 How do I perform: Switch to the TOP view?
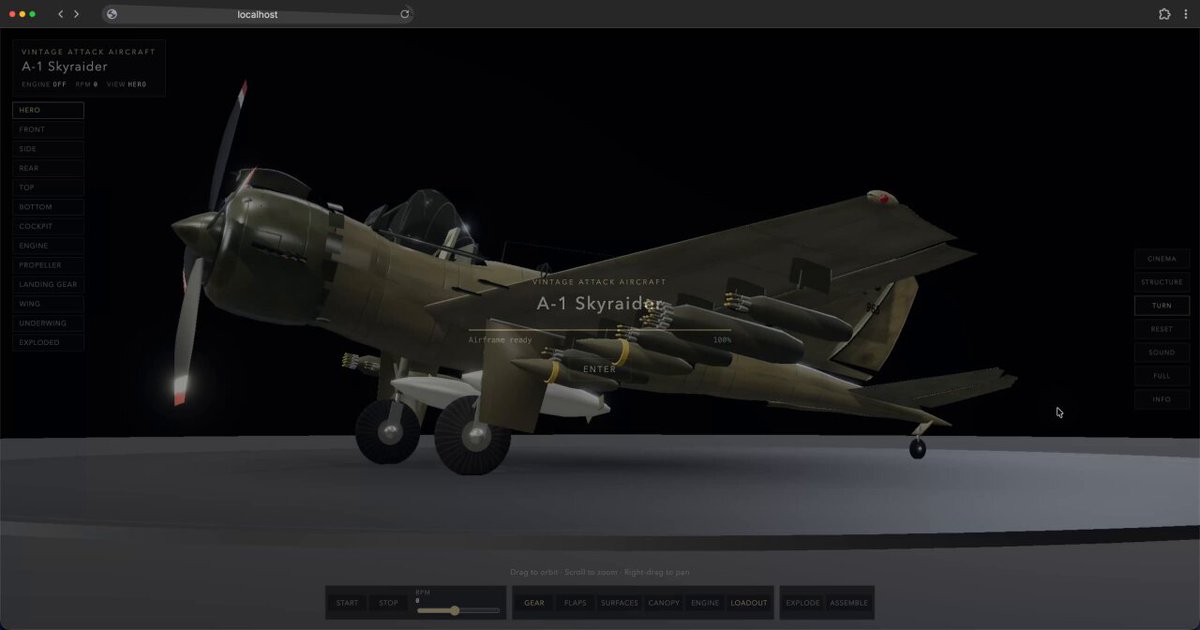48,187
